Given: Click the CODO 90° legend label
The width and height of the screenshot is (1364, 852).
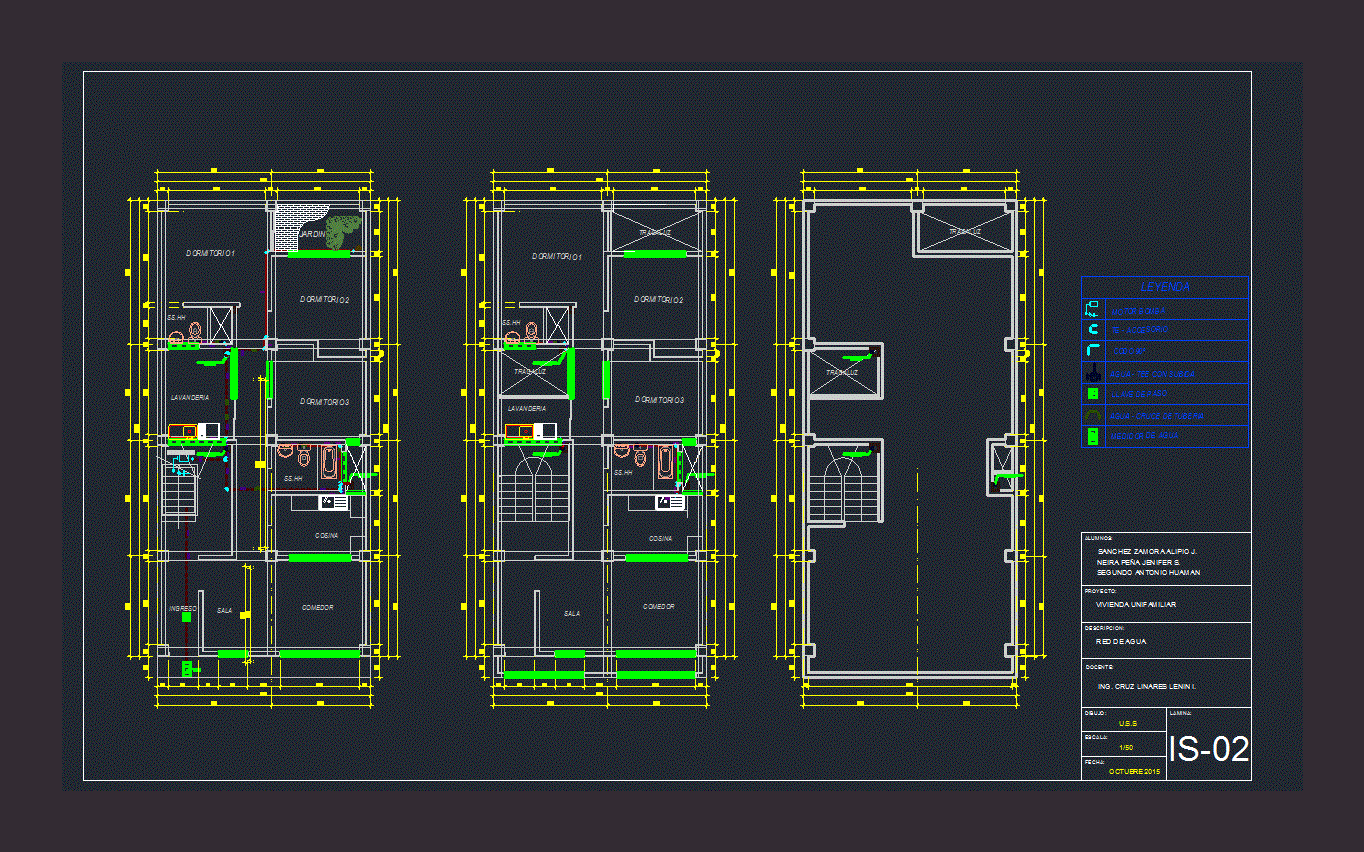Looking at the screenshot, I should coord(1129,351).
